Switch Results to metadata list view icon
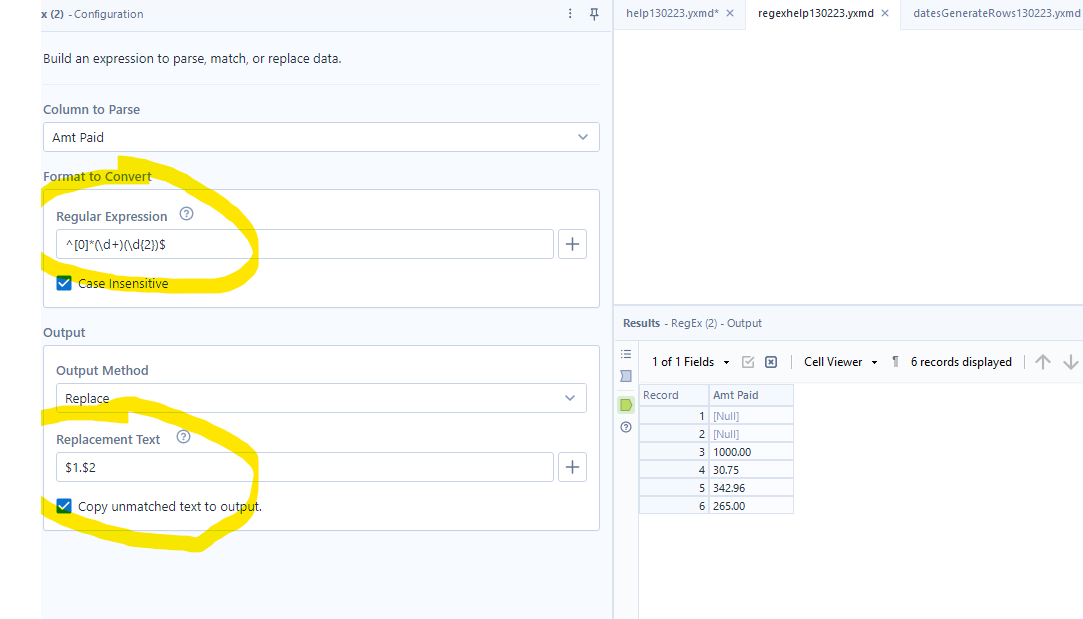 point(625,354)
